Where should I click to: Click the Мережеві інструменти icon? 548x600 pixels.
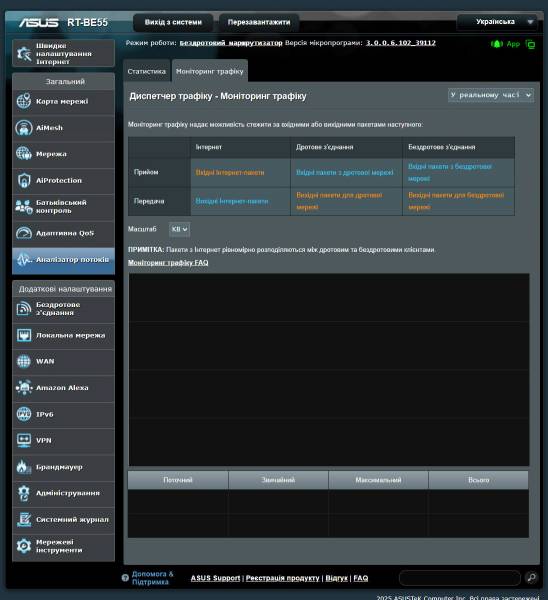point(24,546)
